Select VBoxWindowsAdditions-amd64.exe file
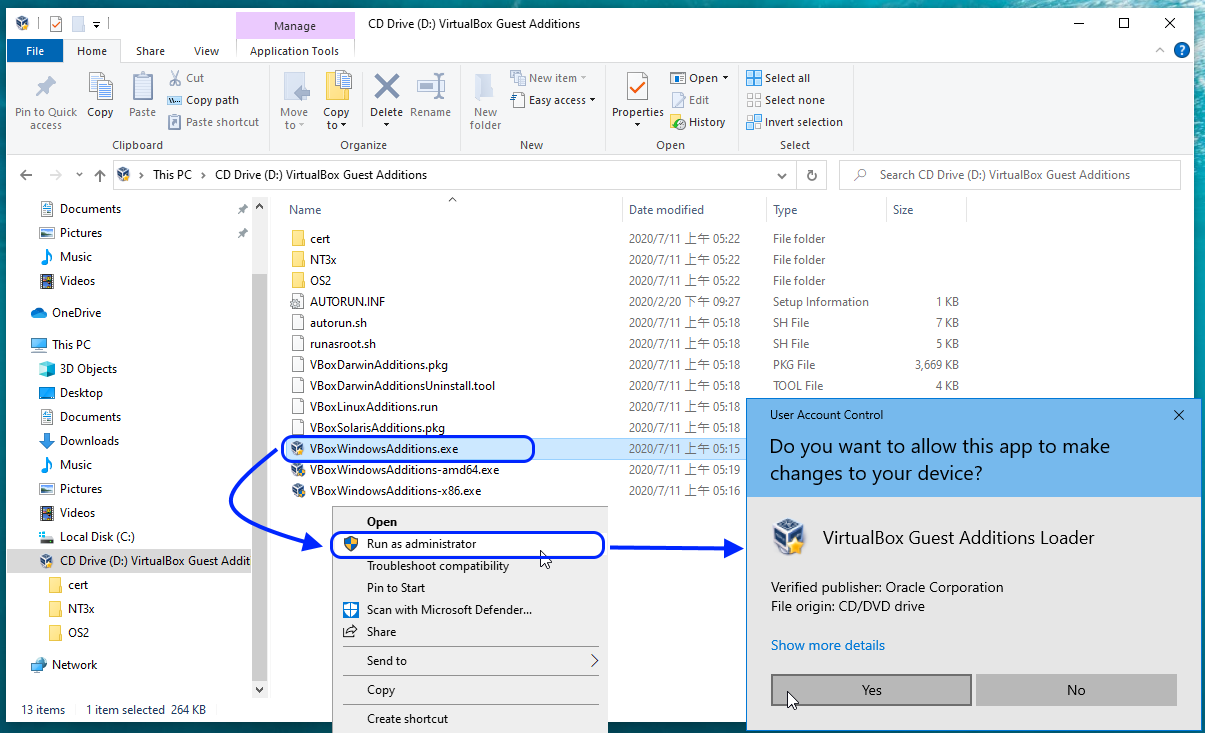 click(x=404, y=470)
